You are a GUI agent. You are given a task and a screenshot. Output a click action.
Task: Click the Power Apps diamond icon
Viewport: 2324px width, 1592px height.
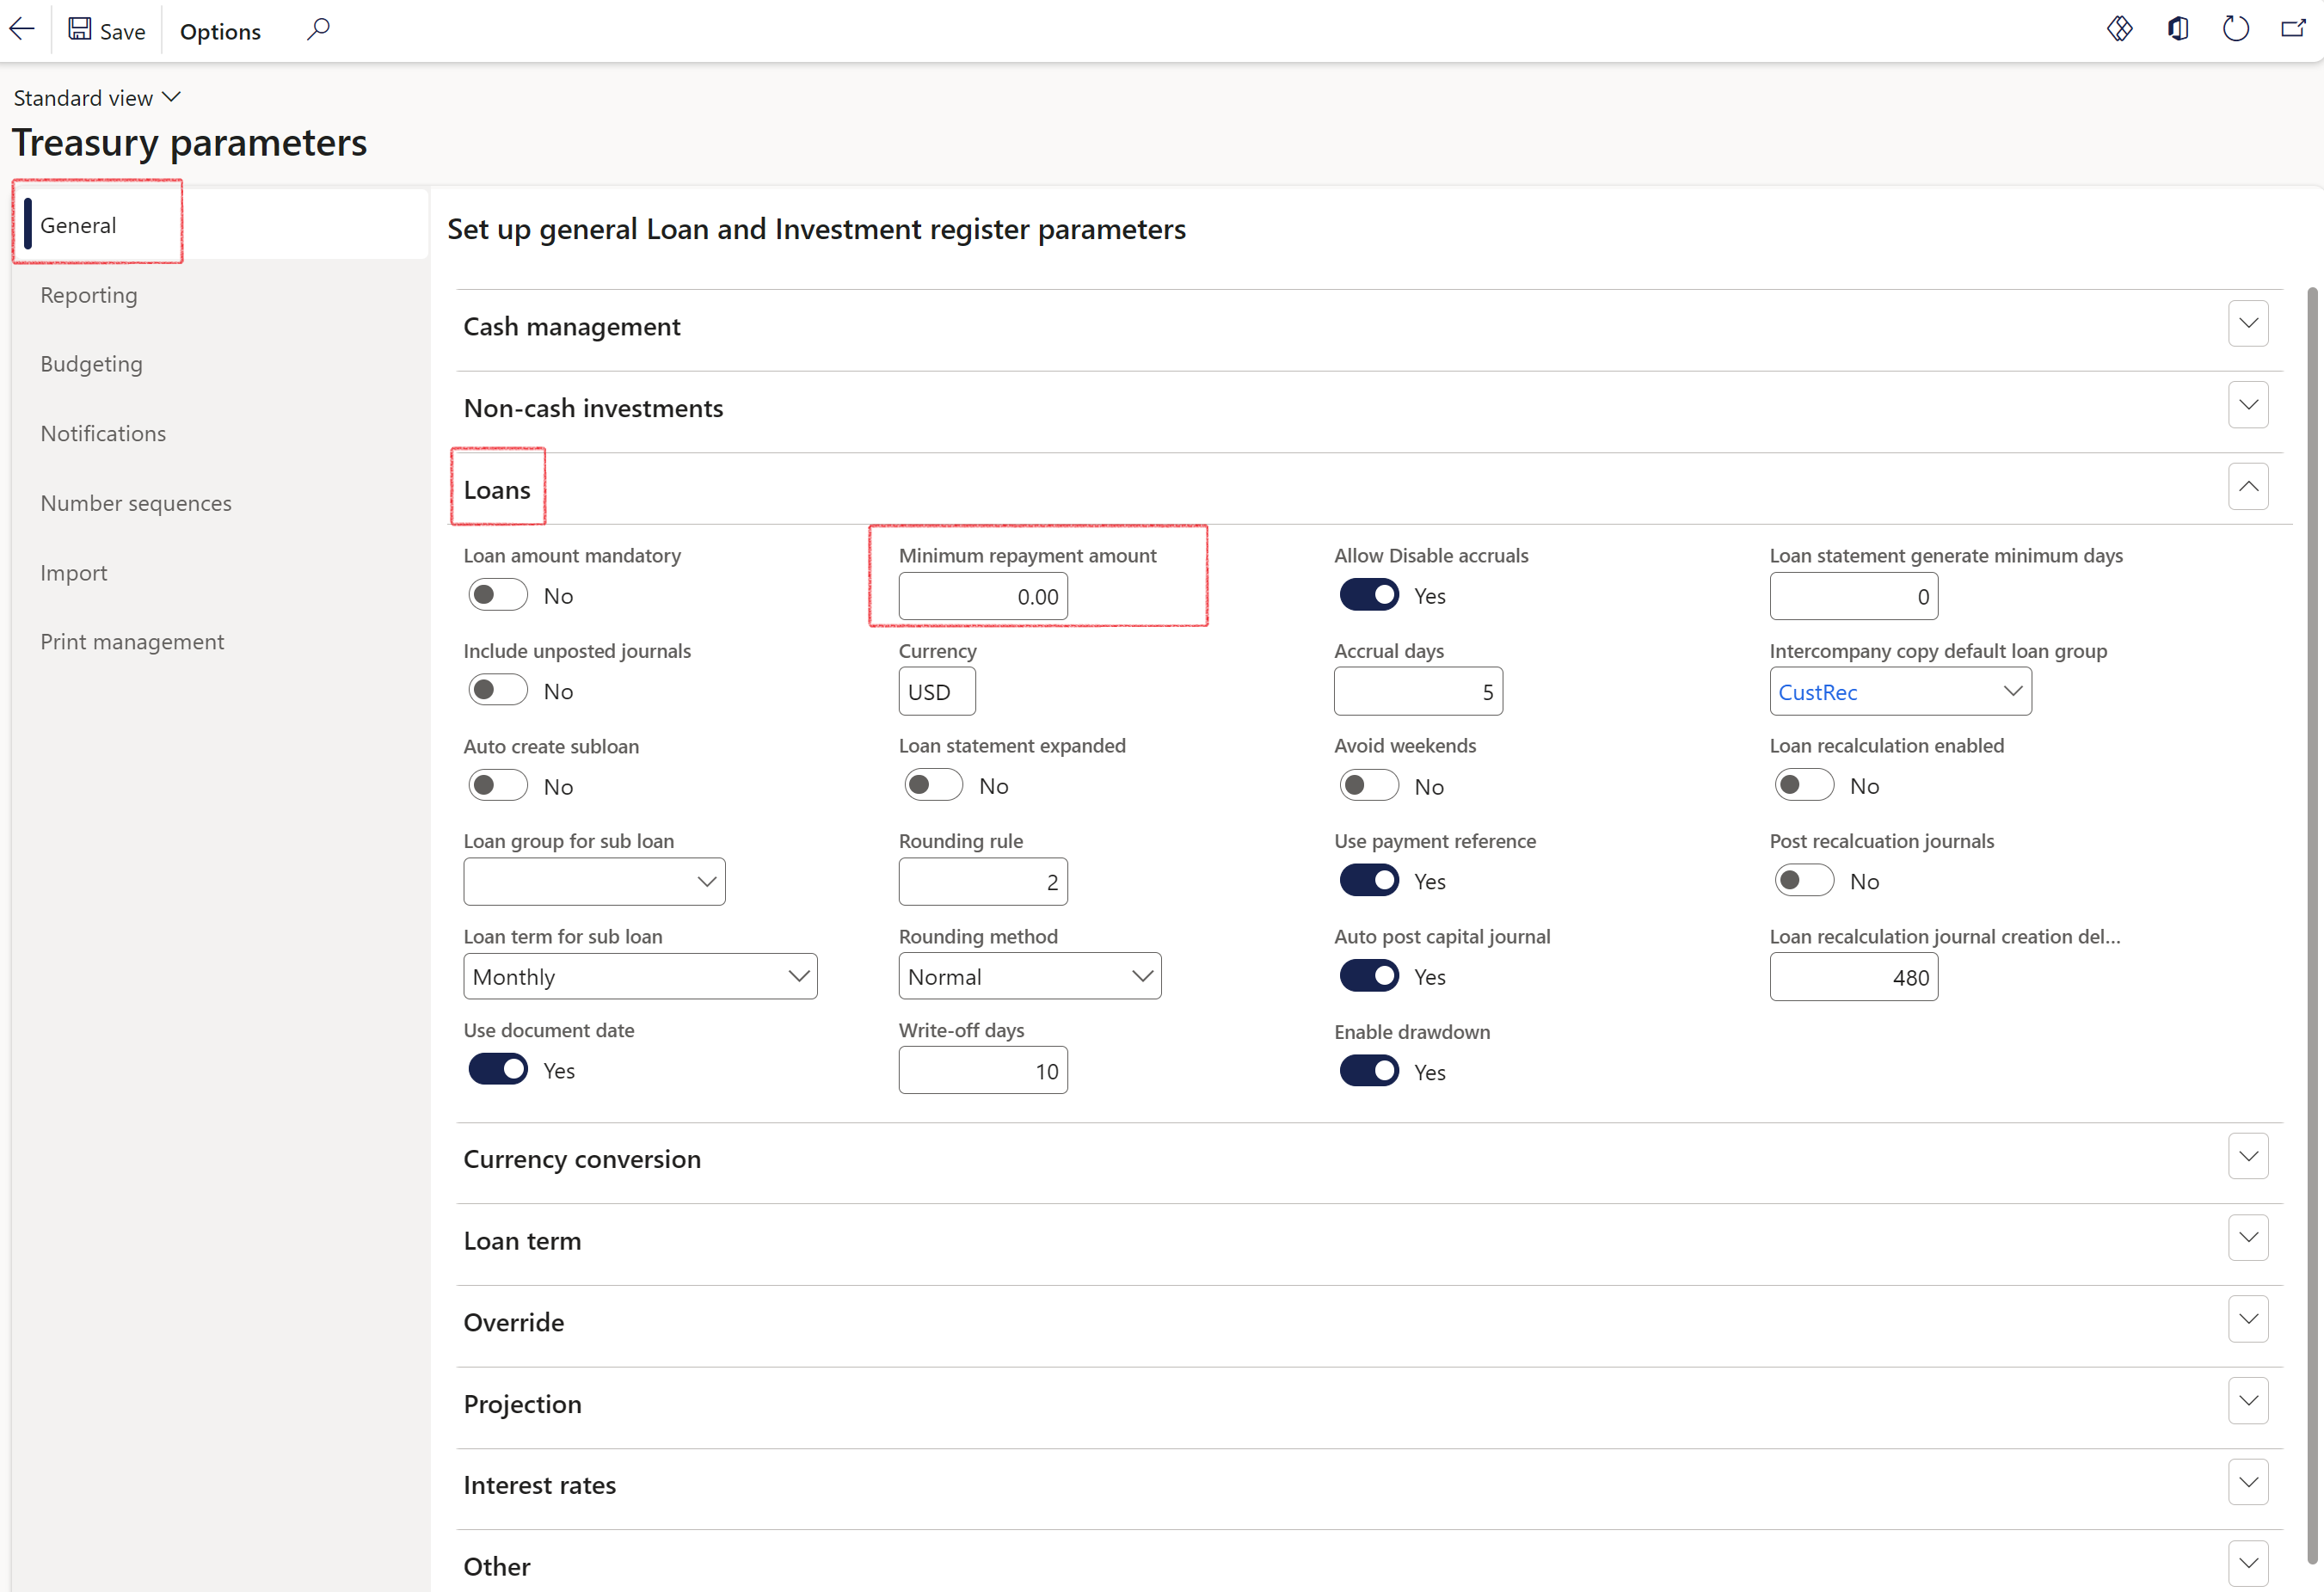tap(2119, 29)
